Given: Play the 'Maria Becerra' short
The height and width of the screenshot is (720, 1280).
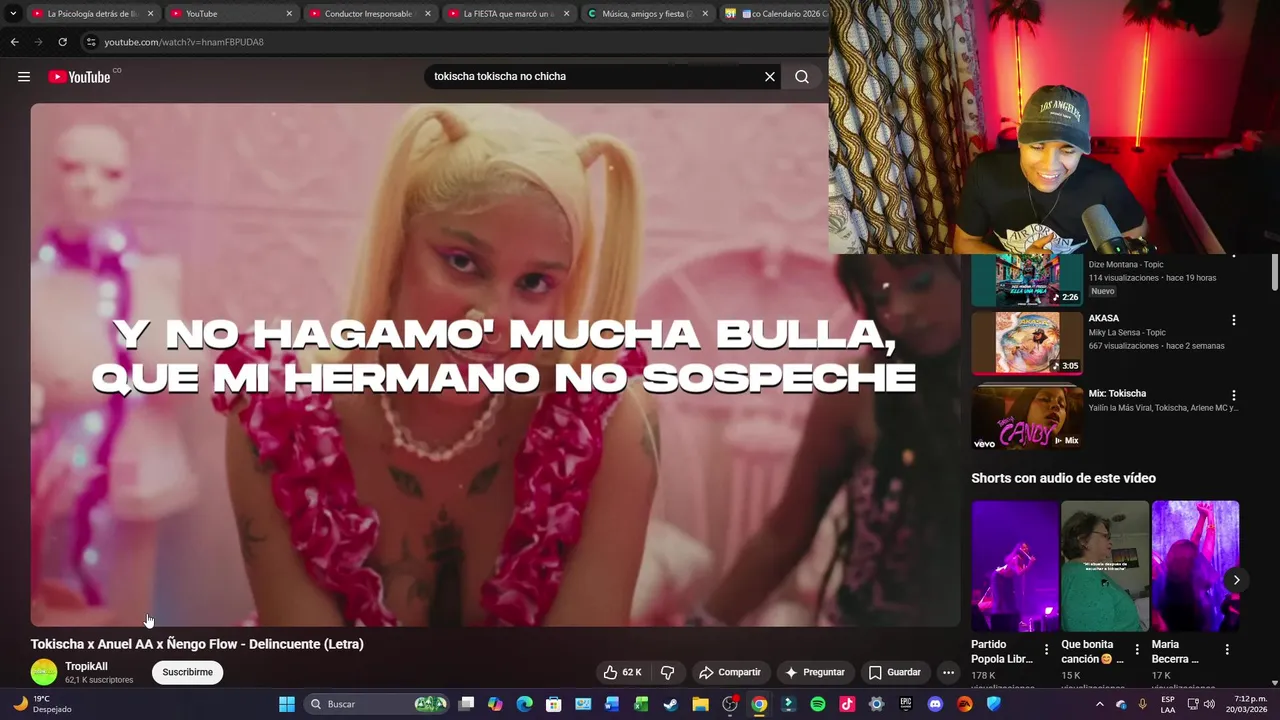Looking at the screenshot, I should pyautogui.click(x=1195, y=566).
